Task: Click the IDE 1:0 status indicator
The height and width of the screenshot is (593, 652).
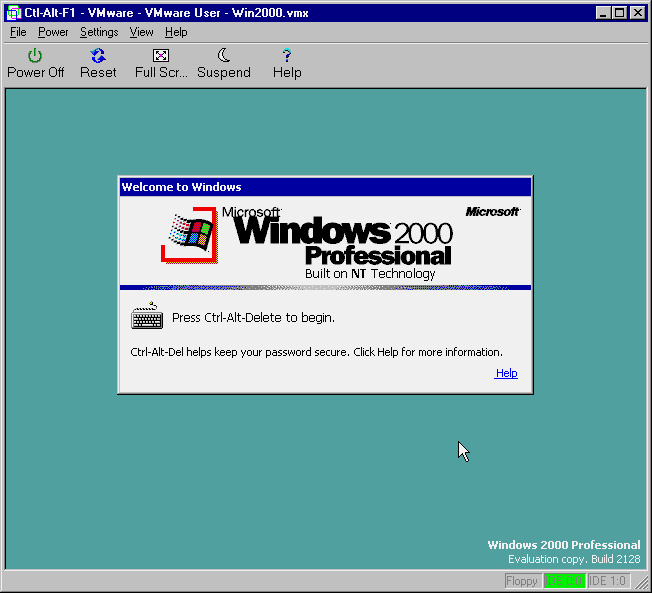Action: pos(608,581)
